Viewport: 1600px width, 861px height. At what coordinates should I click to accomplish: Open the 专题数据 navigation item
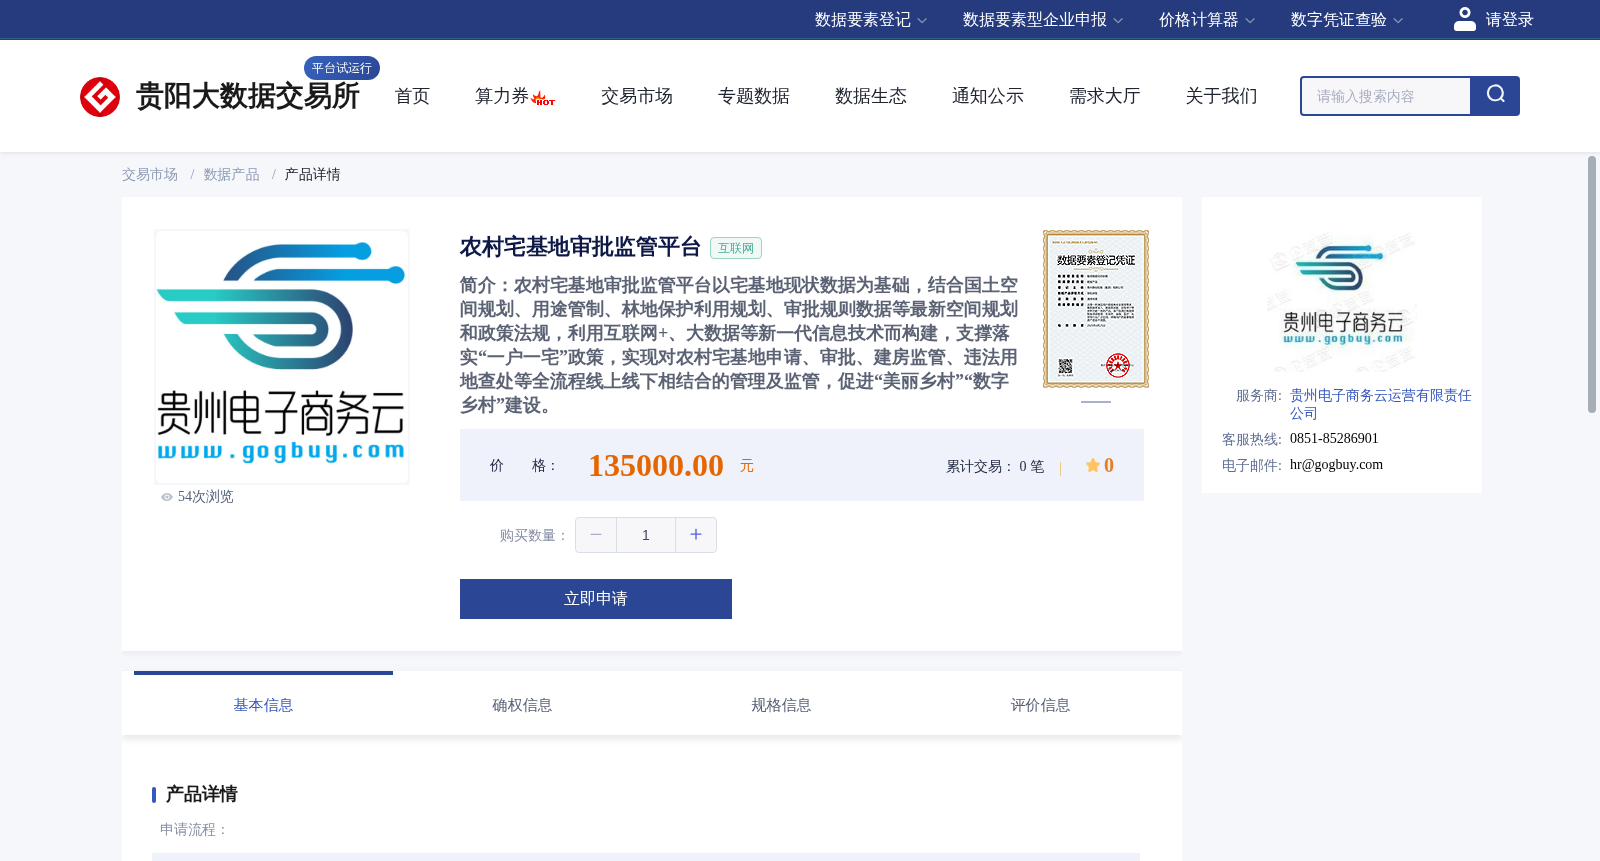coord(754,96)
